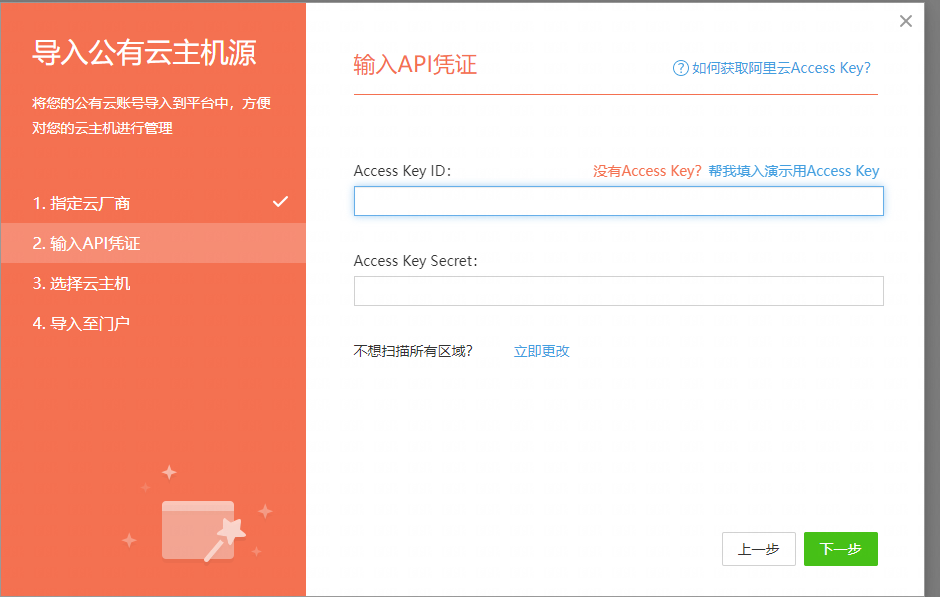Click the 上一步 button
Viewport: 940px width, 597px height.
[x=758, y=548]
